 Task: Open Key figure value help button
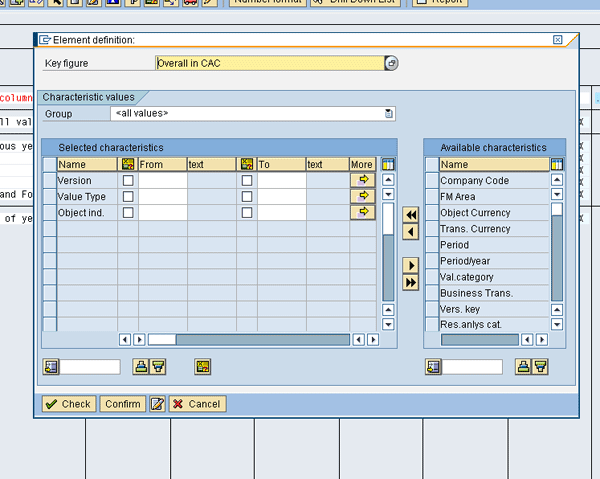tap(391, 63)
